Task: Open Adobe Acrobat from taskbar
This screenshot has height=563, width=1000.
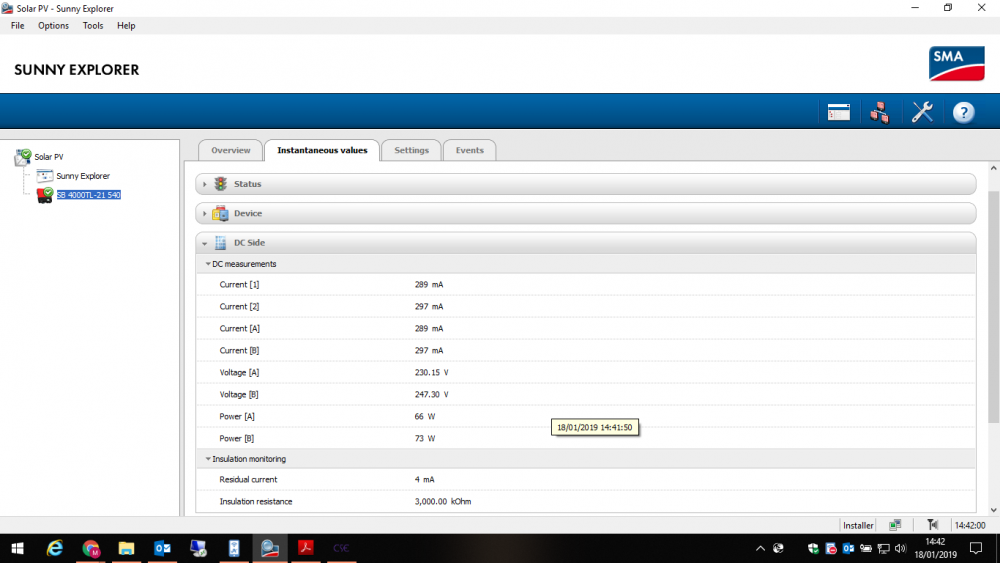Action: [x=305, y=548]
